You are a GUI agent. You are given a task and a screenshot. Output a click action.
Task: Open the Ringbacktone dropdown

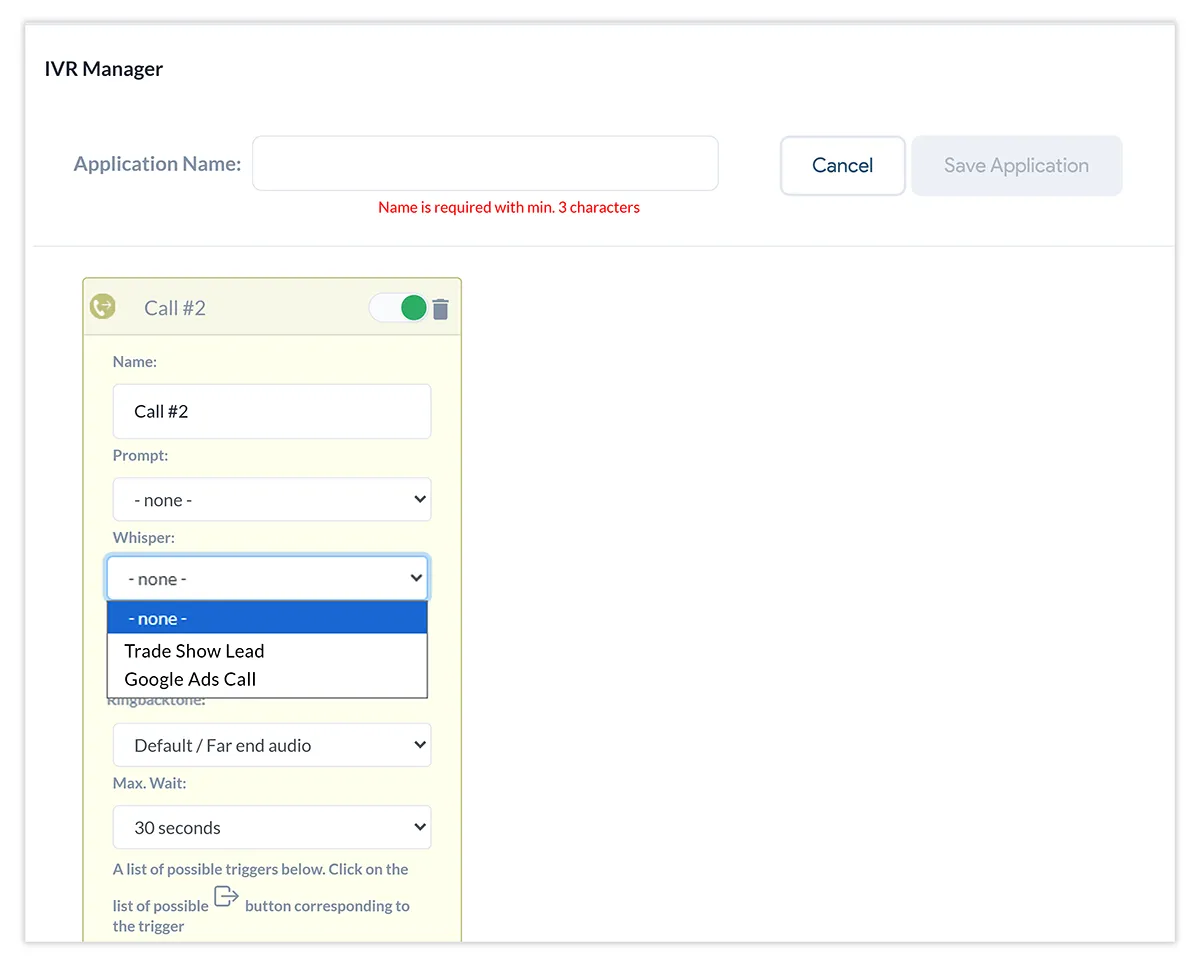coord(271,745)
